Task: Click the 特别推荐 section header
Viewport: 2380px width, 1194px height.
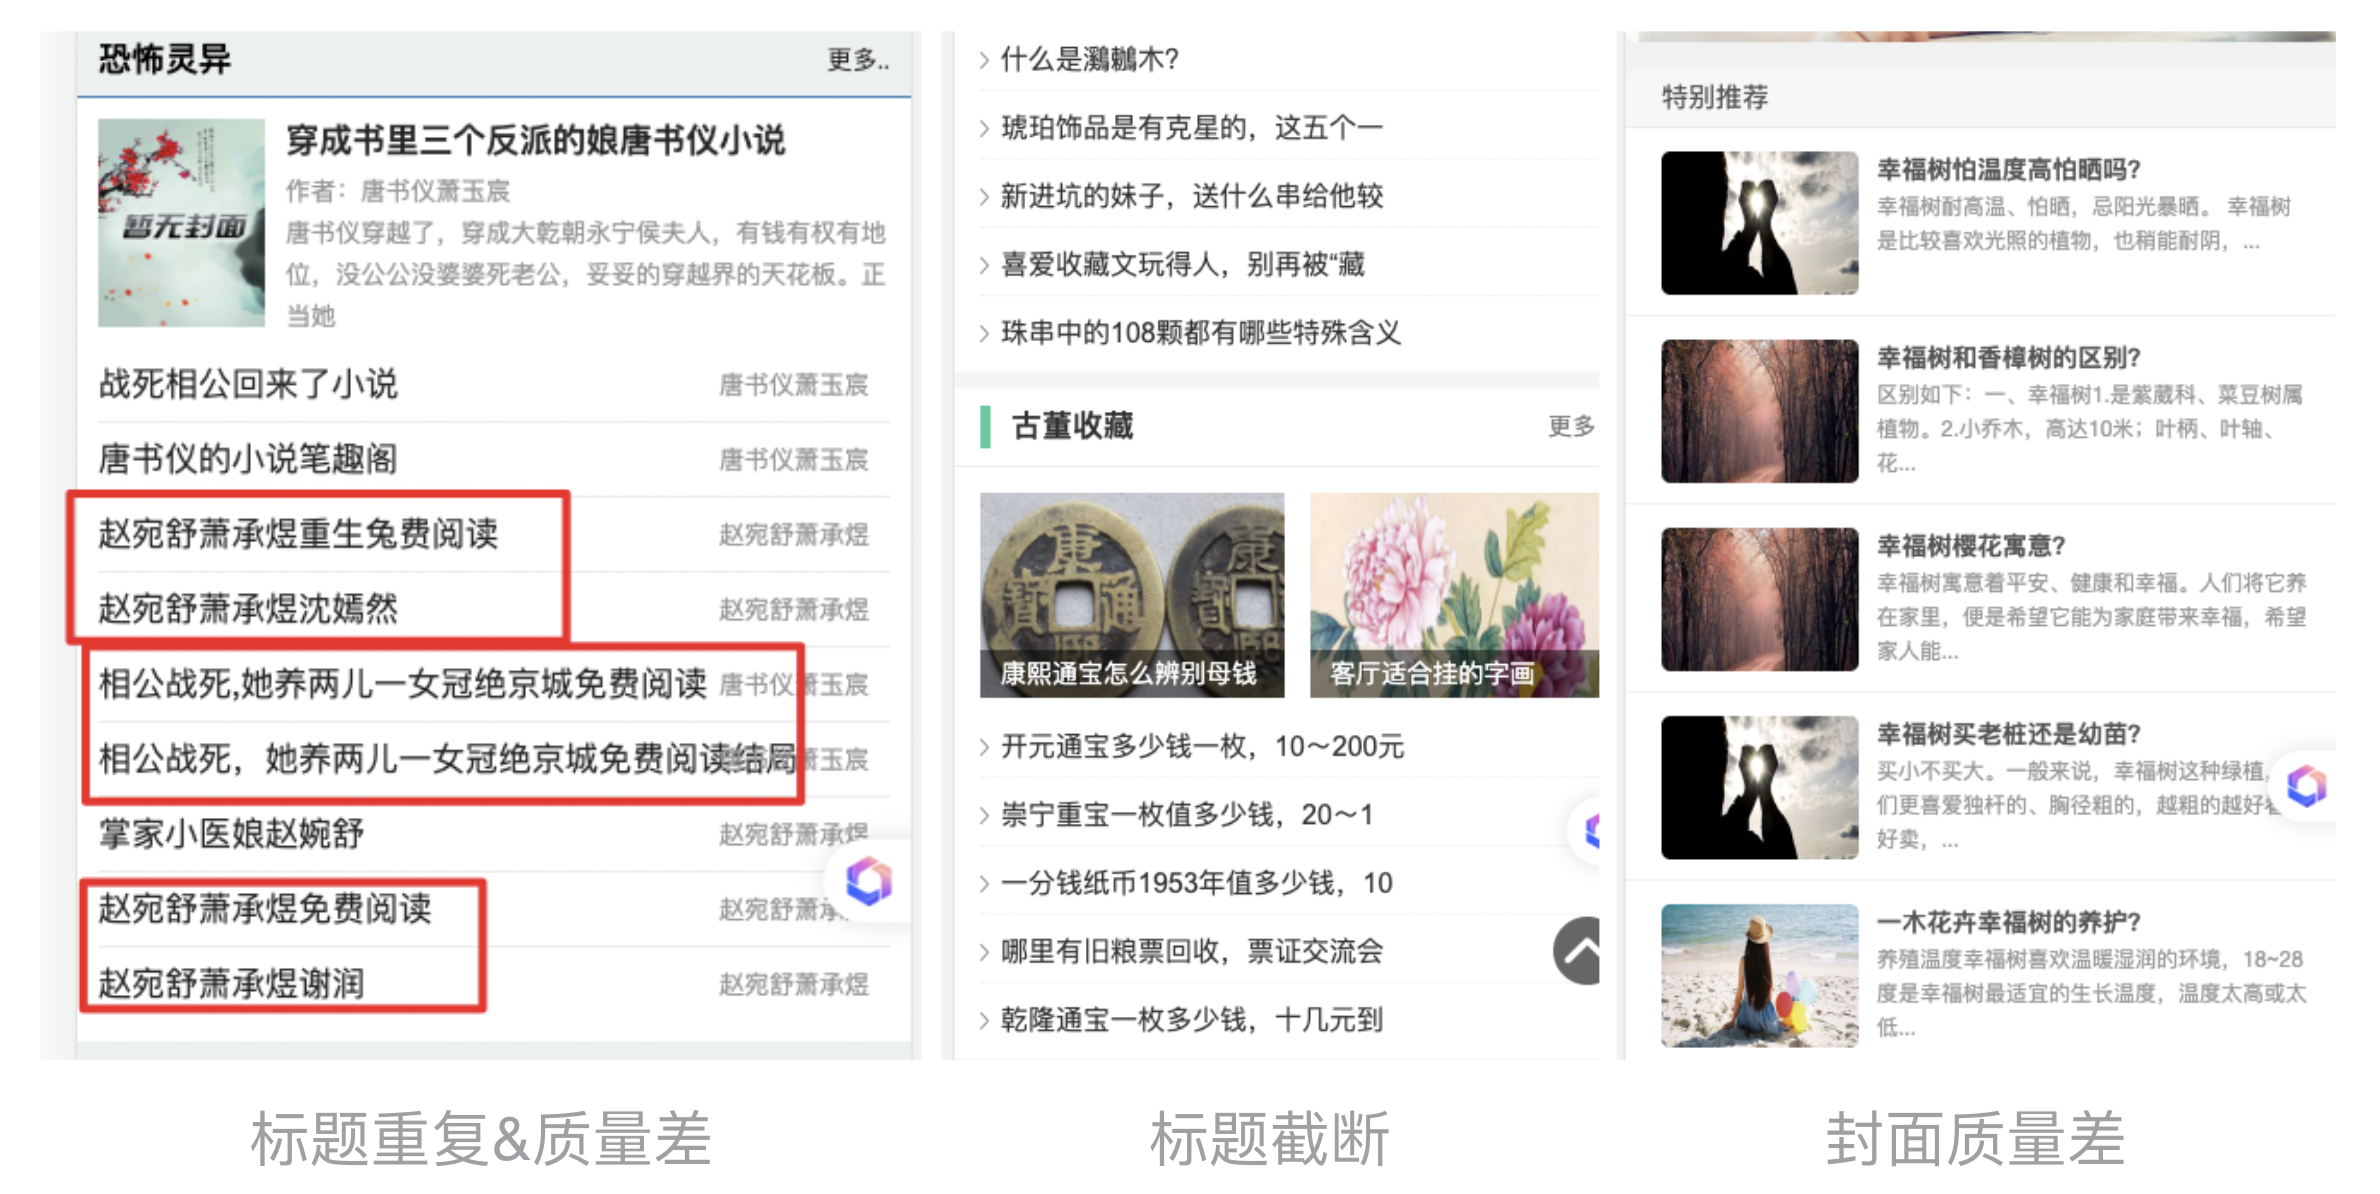Action: coord(1714,97)
